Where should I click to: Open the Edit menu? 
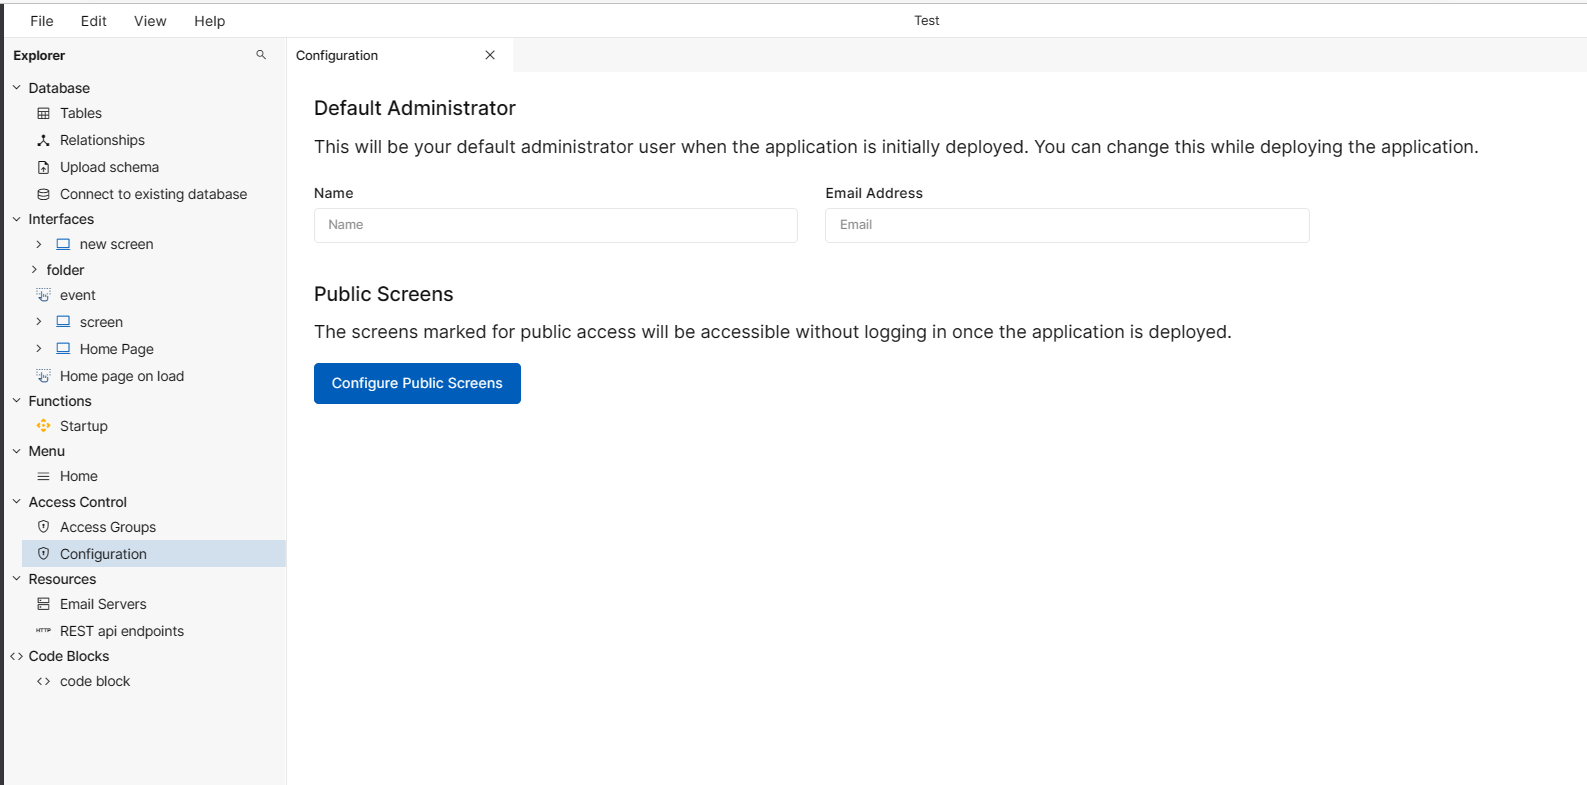94,21
